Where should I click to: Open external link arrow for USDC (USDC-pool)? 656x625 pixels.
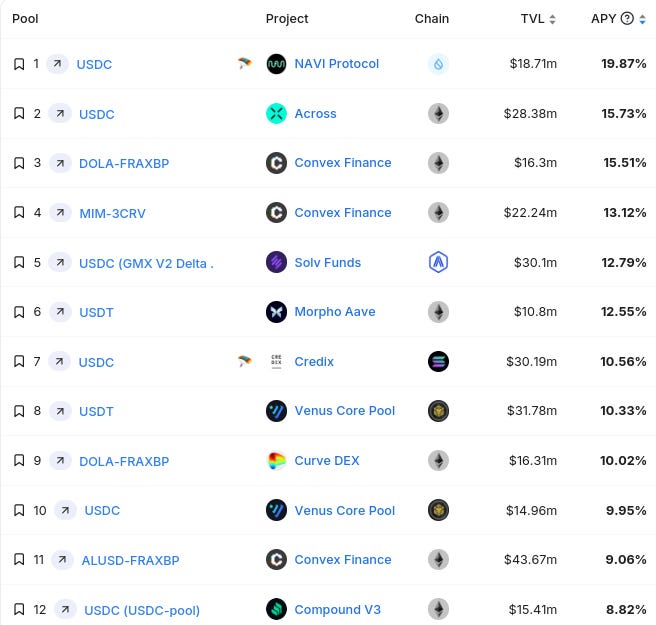[x=65, y=610]
